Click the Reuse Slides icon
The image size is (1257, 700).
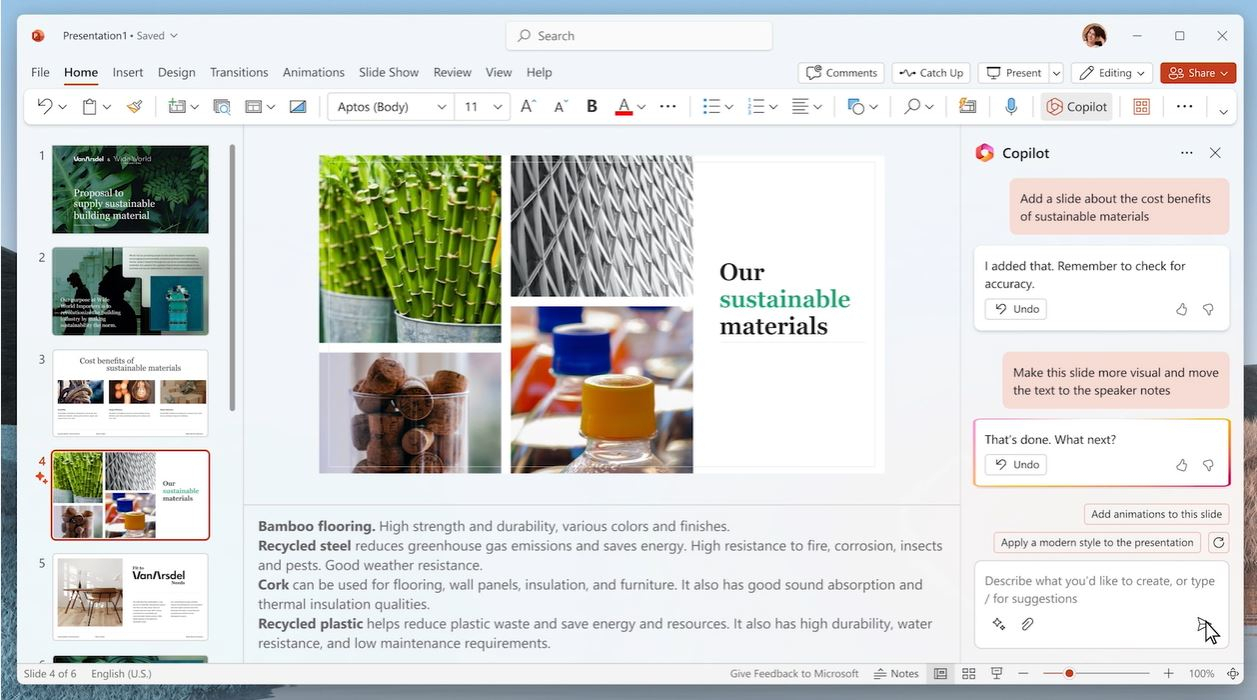click(x=222, y=106)
